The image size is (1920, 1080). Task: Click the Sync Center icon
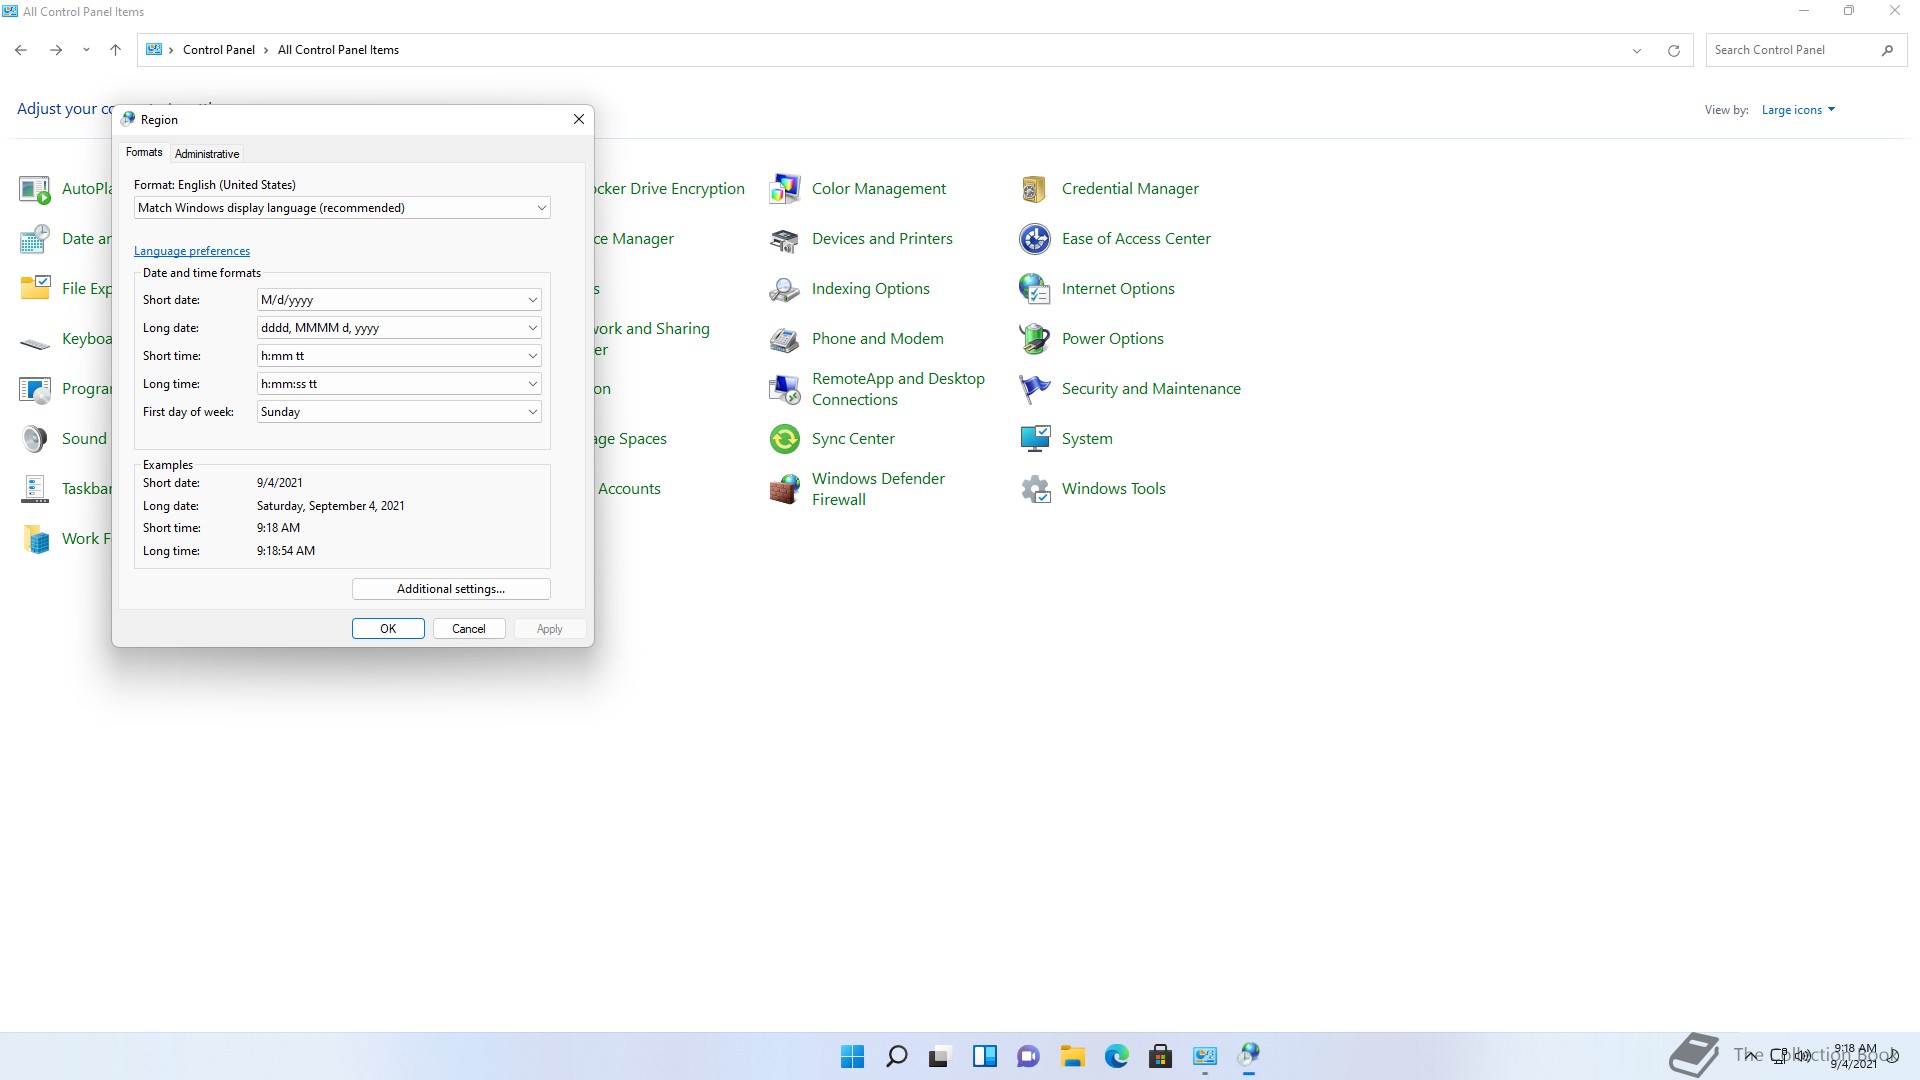[x=784, y=439]
